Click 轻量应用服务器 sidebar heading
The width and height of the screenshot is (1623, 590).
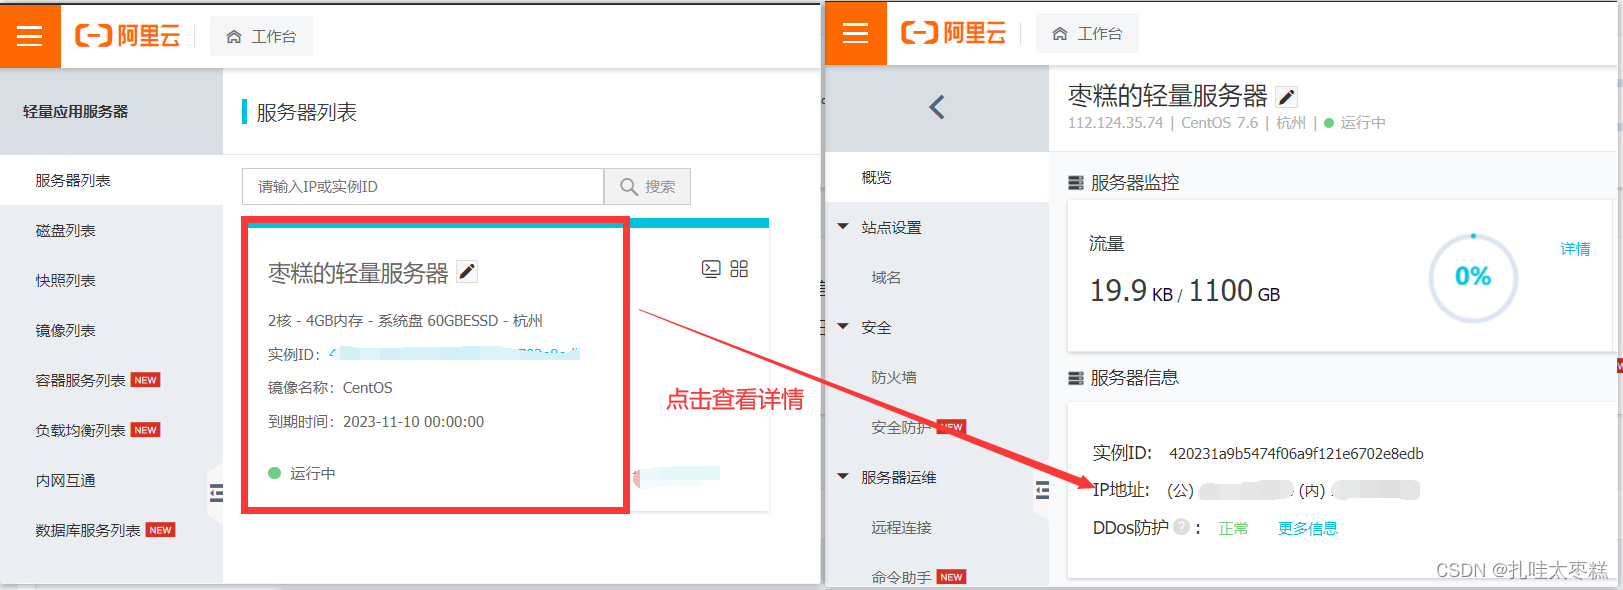[76, 112]
